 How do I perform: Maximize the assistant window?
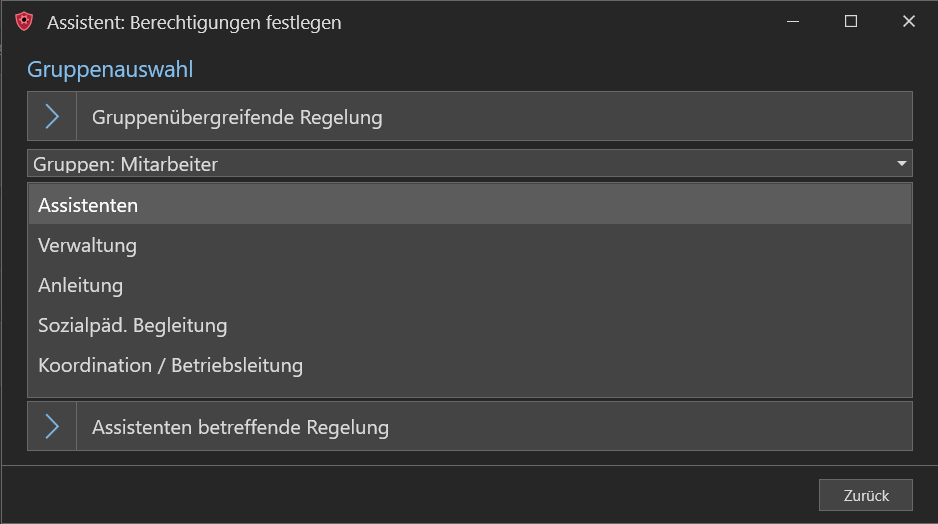(x=851, y=22)
